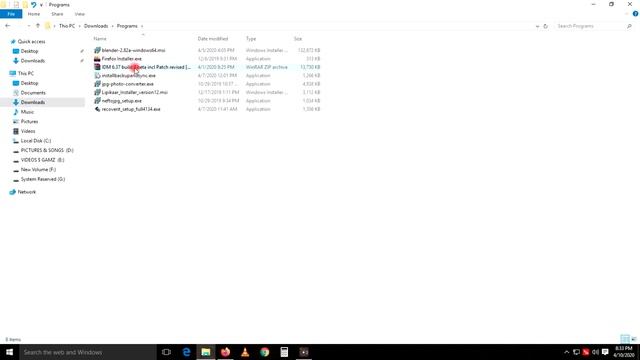Viewport: 640px width, 360px height.
Task: Select the installbackupandsync.exe file
Action: click(x=129, y=76)
